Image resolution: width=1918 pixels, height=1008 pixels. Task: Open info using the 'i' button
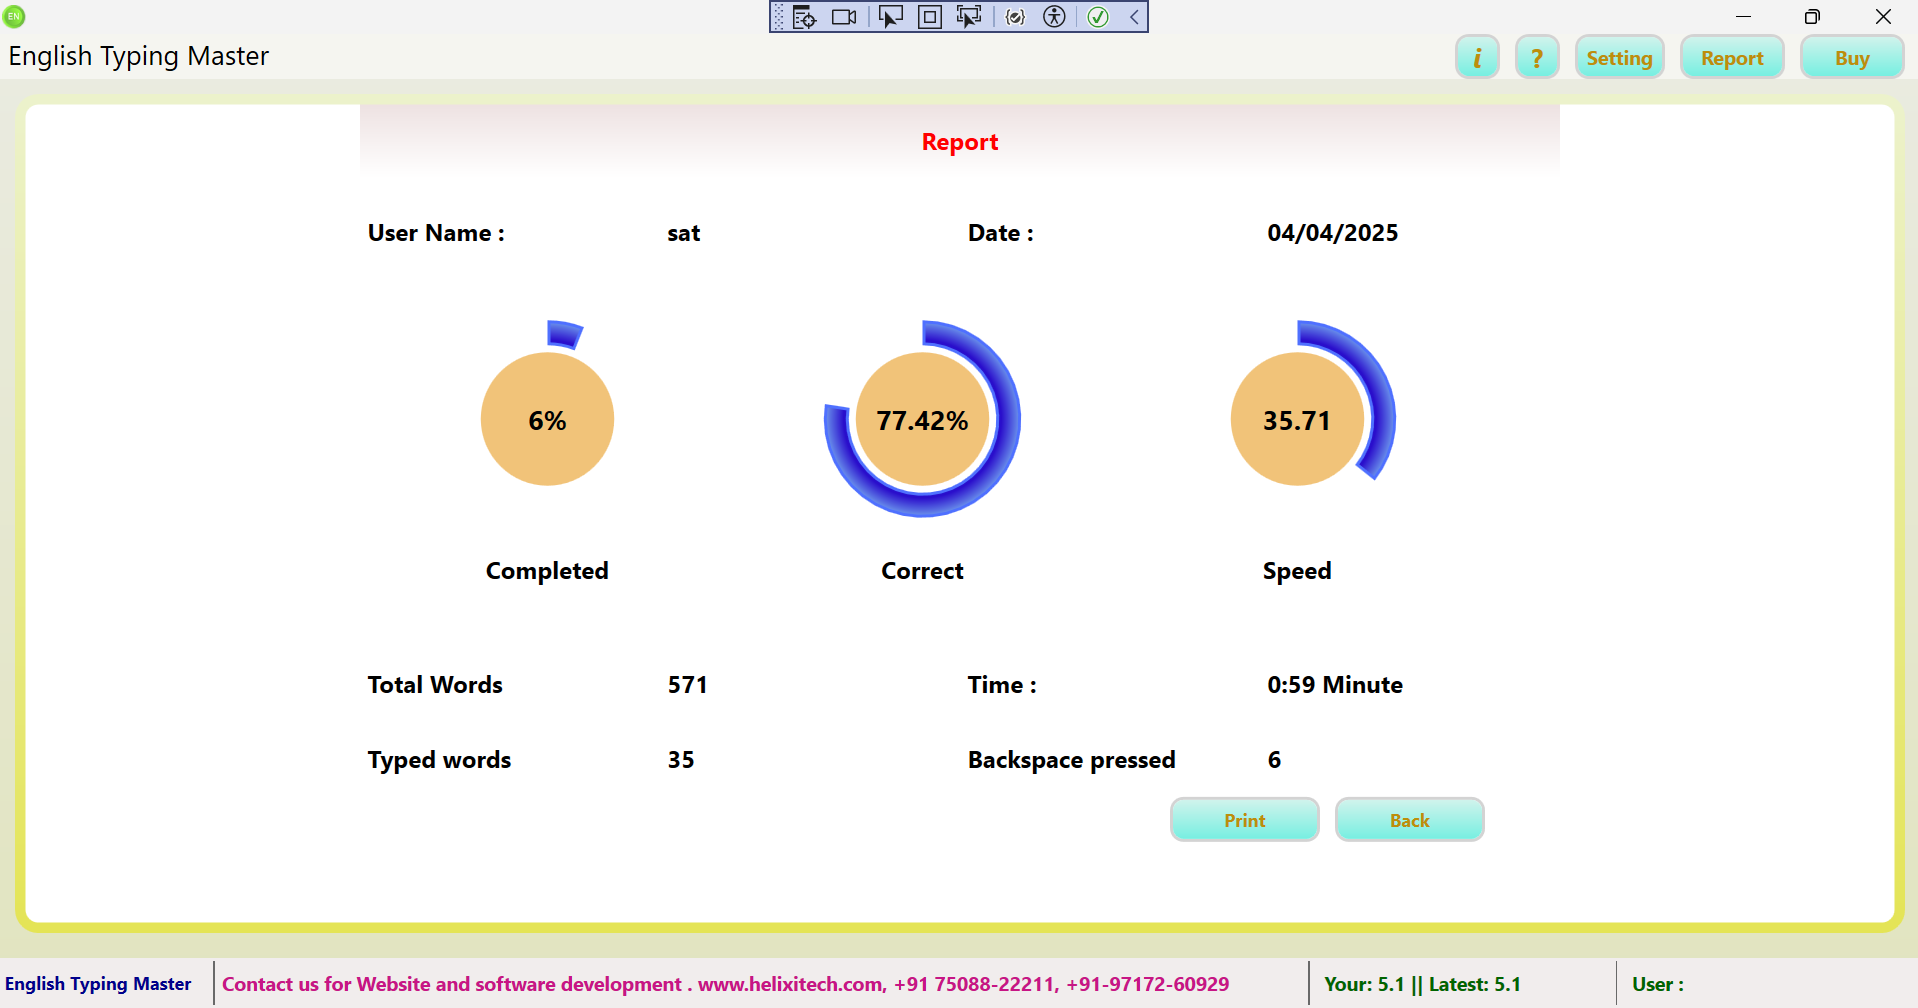pyautogui.click(x=1476, y=58)
